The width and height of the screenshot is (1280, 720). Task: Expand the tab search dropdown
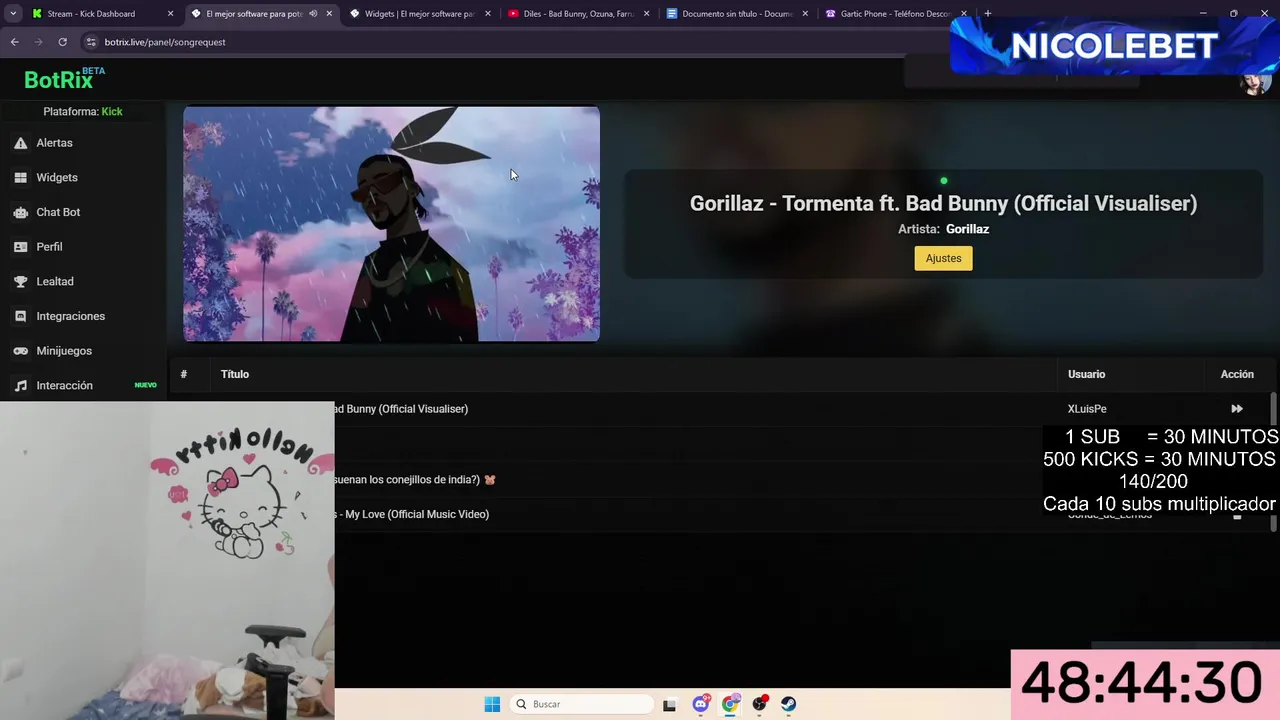click(x=12, y=14)
